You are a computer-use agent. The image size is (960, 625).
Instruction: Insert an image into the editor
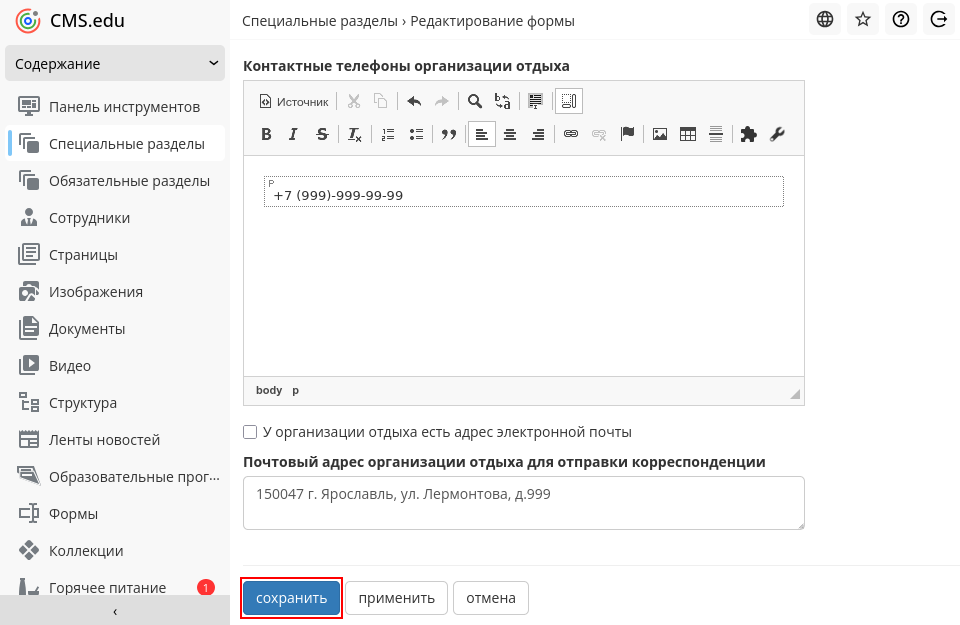pyautogui.click(x=660, y=135)
